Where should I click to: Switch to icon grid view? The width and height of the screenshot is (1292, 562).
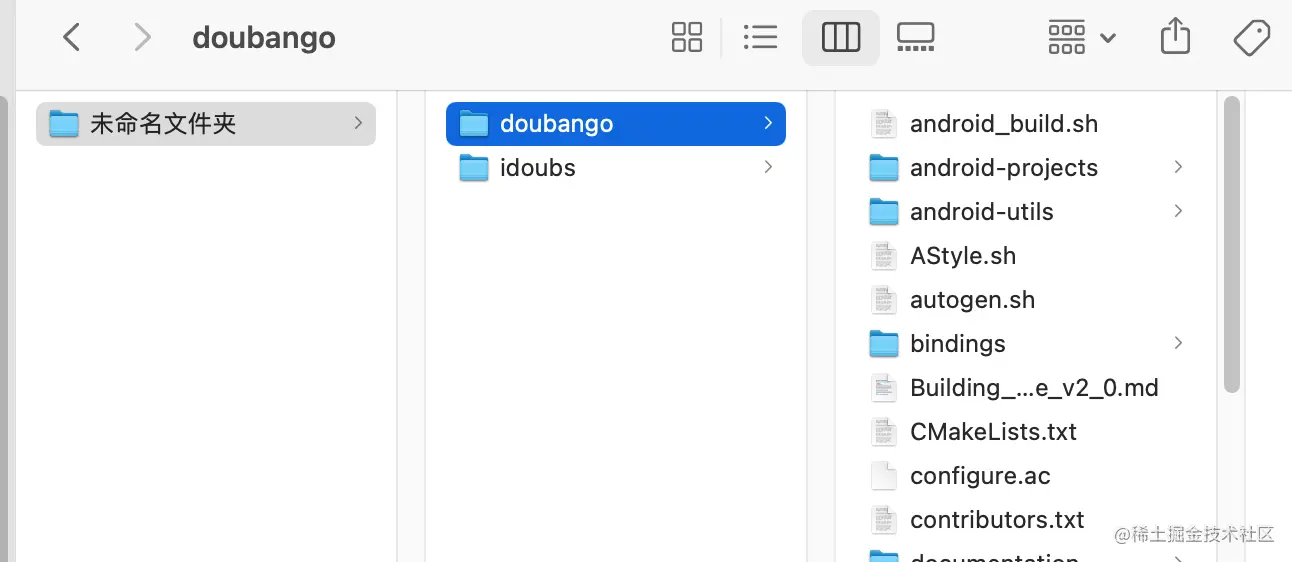[x=687, y=38]
